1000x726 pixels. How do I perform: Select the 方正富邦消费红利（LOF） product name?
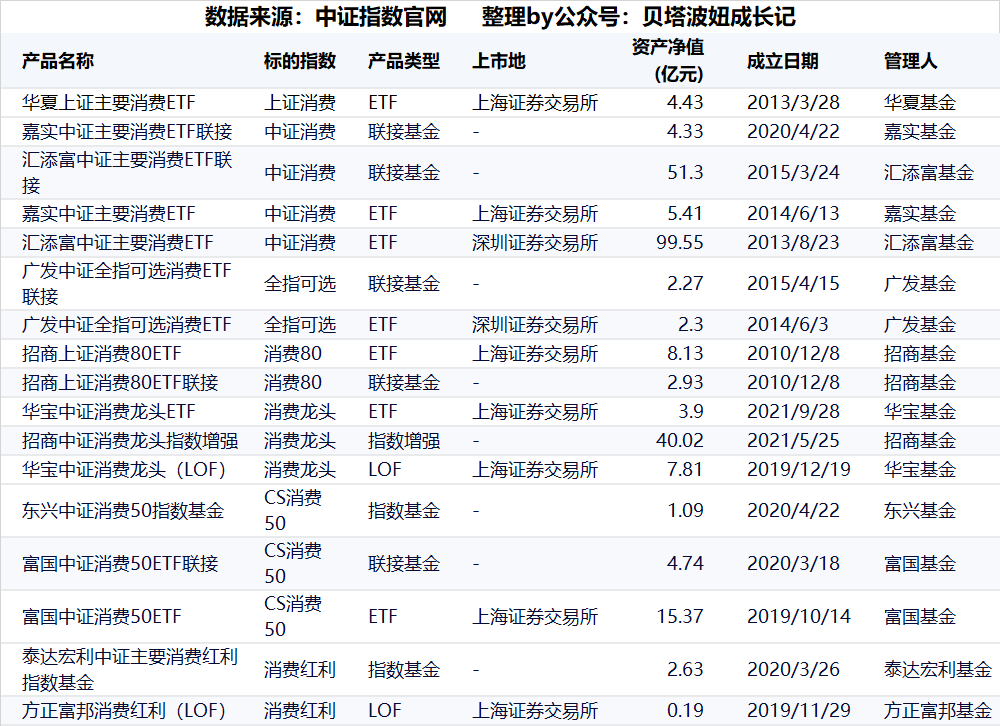pyautogui.click(x=124, y=710)
